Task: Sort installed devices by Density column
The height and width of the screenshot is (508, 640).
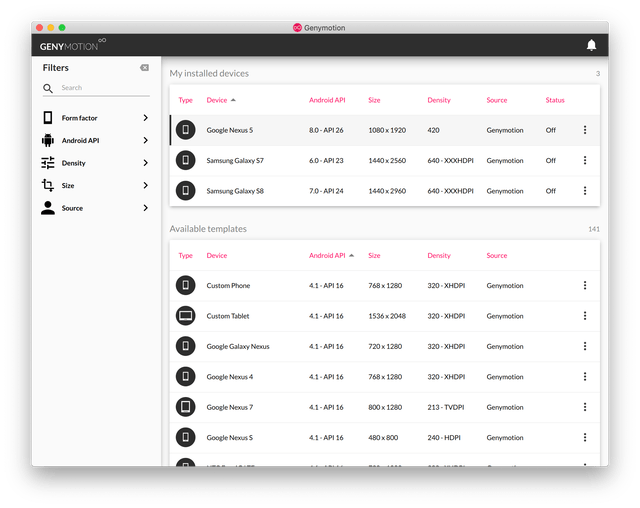Action: click(x=439, y=100)
